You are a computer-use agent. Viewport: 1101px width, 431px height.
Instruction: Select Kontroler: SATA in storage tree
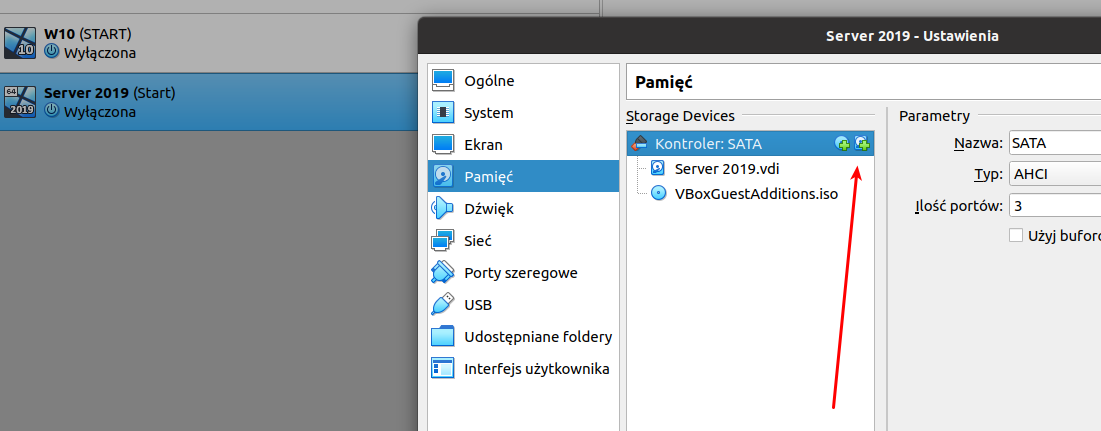pos(751,144)
